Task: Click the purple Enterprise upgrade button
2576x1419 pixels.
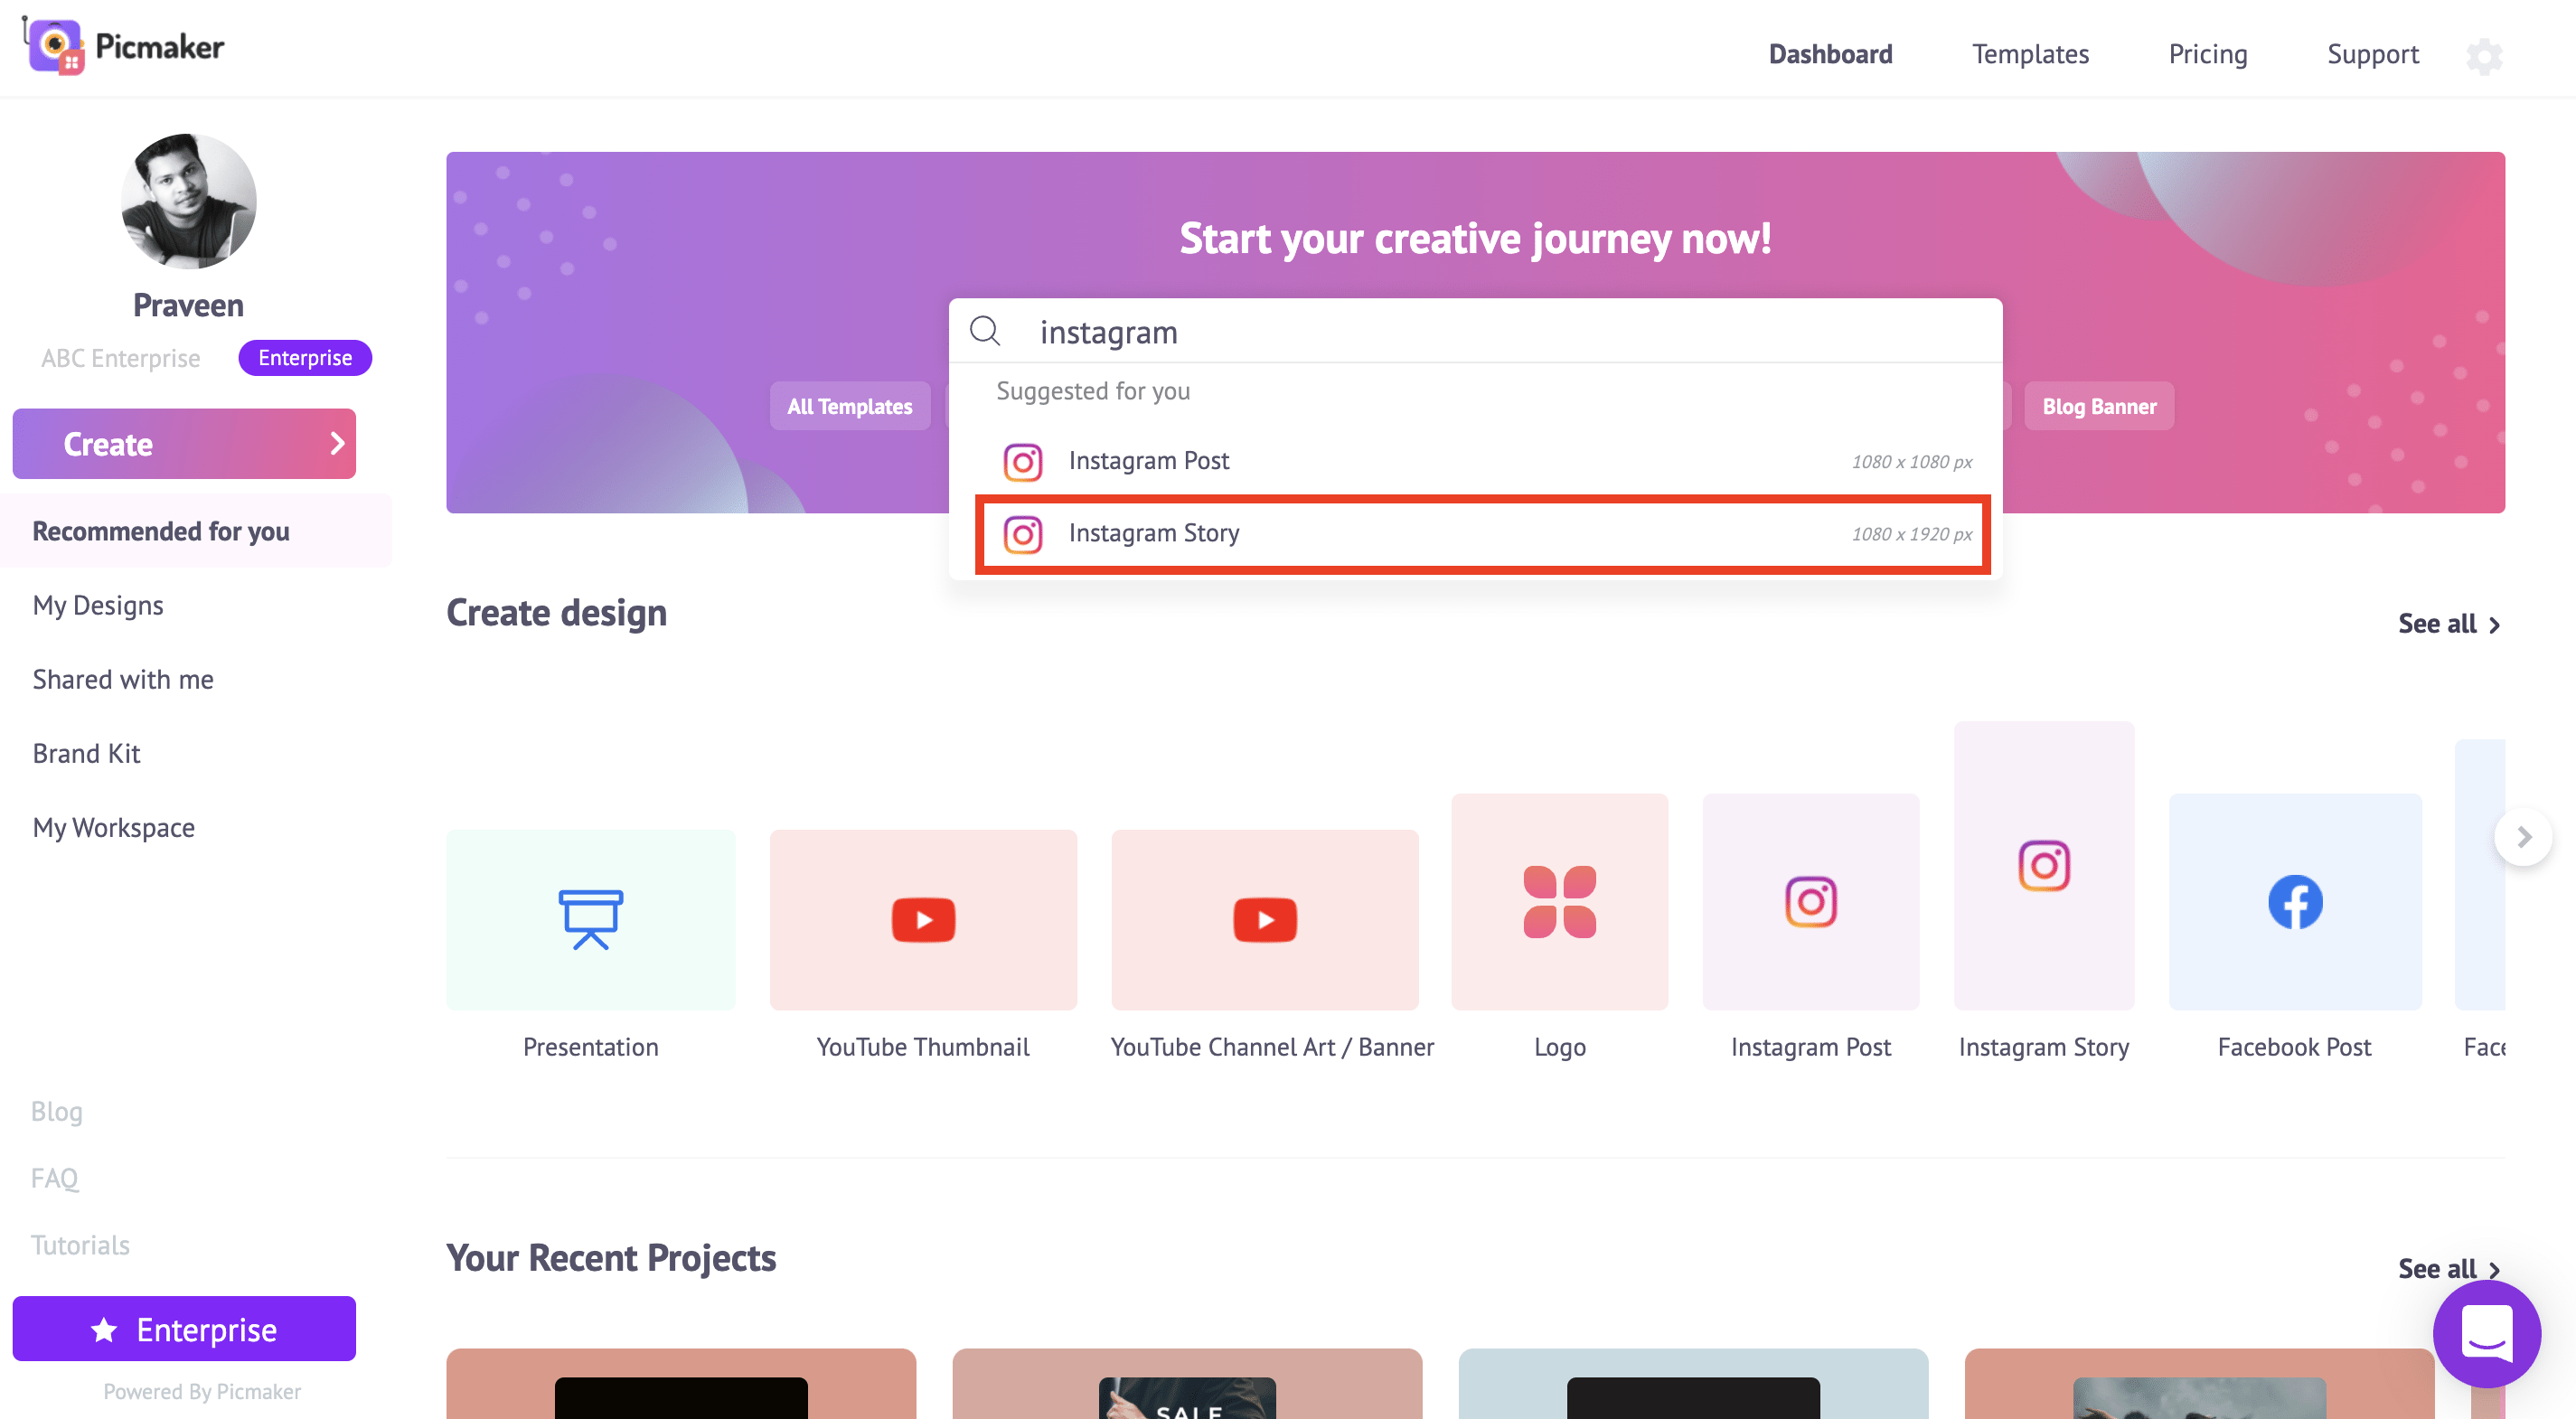Action: coord(184,1329)
